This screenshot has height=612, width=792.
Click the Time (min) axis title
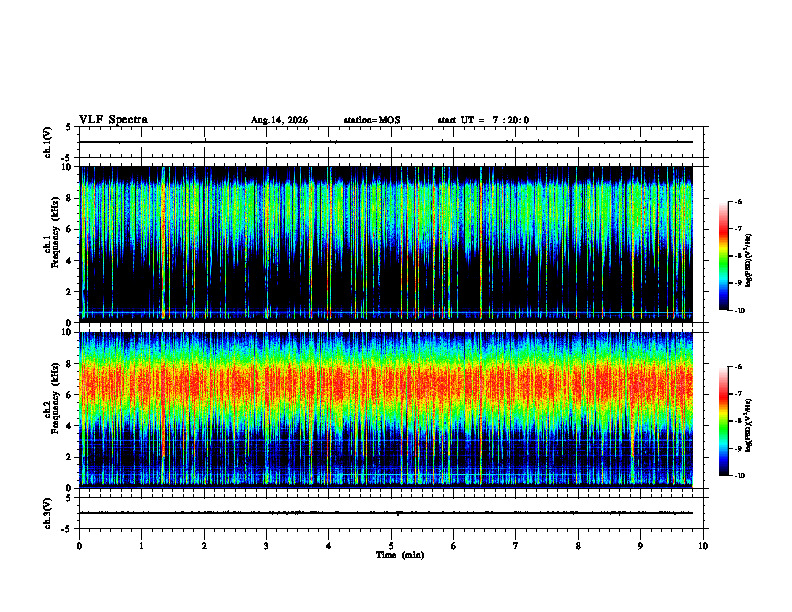(400, 555)
